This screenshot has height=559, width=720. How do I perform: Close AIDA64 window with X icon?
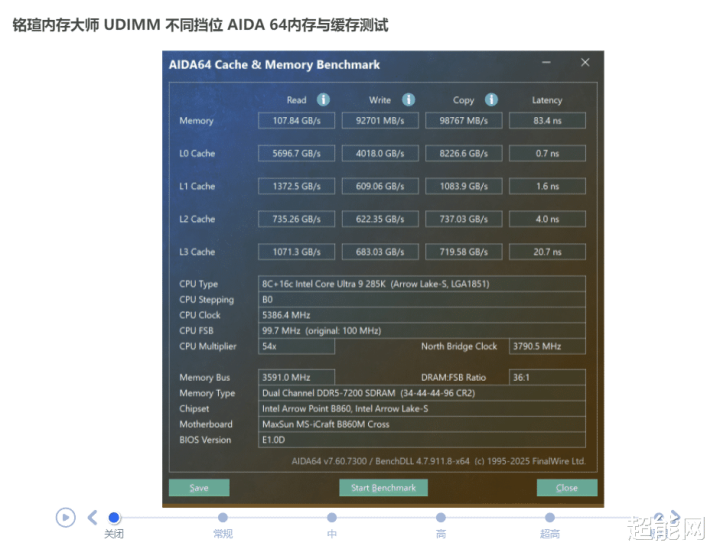coord(585,62)
